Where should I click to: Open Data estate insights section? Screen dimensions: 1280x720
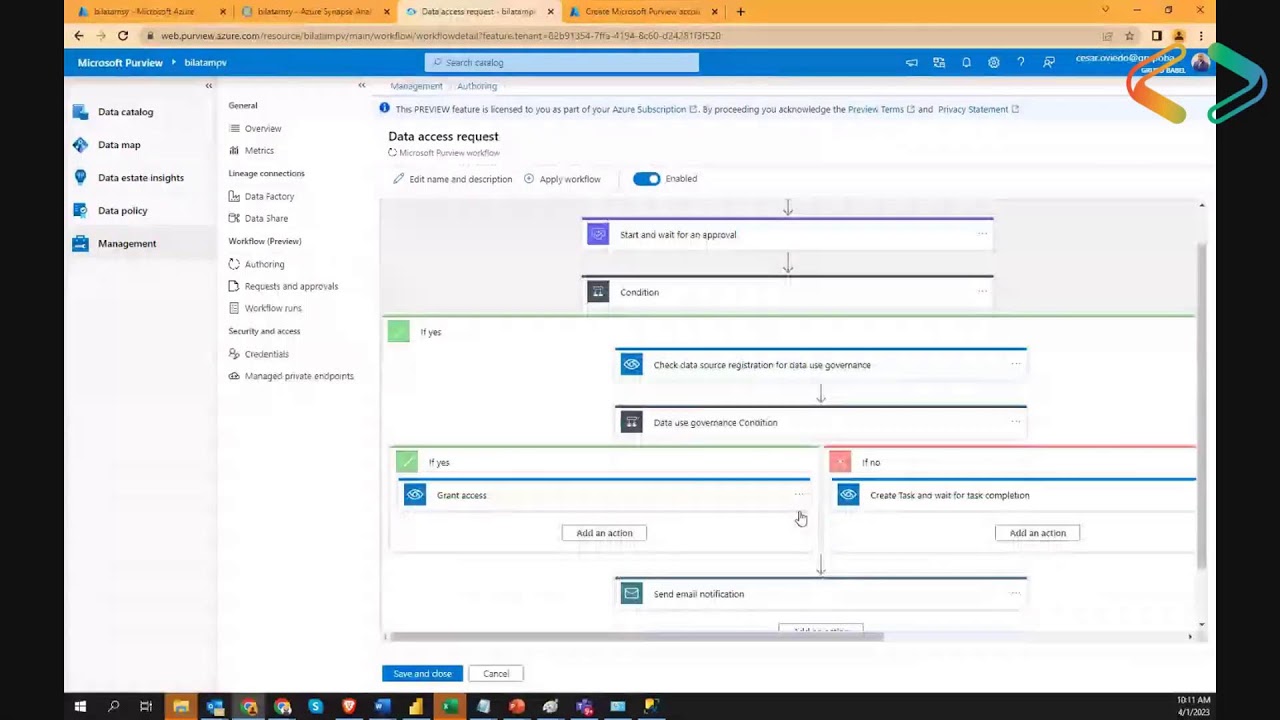click(140, 178)
